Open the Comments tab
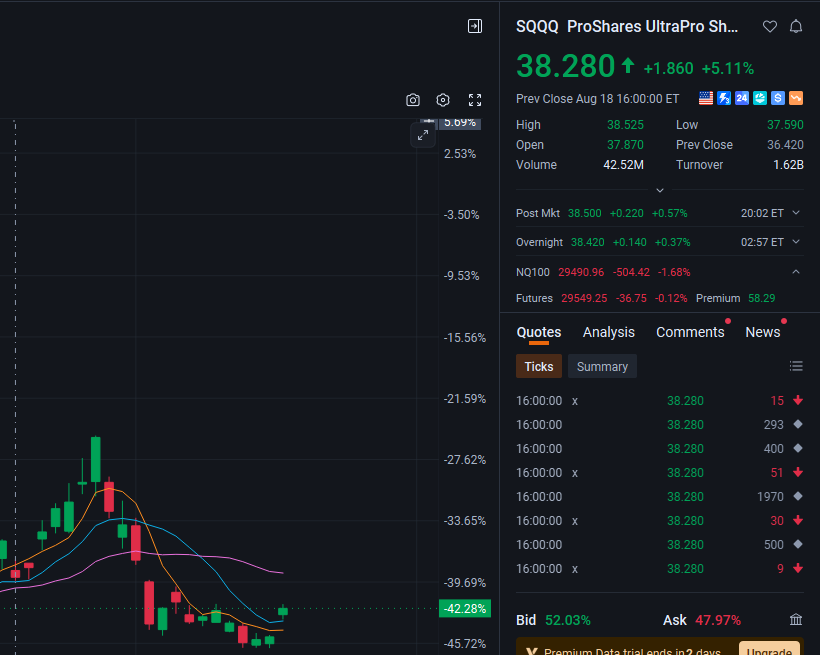Screen dimensions: 820x655 pos(690,332)
